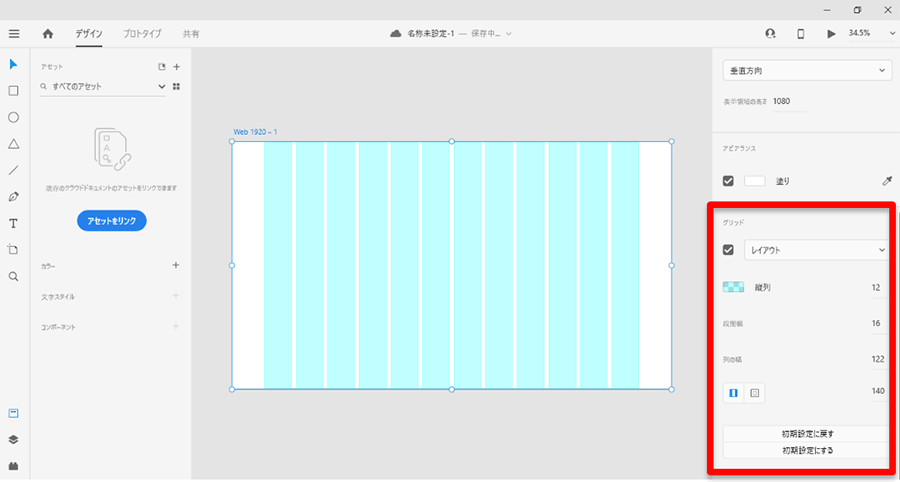The image size is (900, 482).
Task: Select the Rectangle tool
Action: tap(14, 91)
